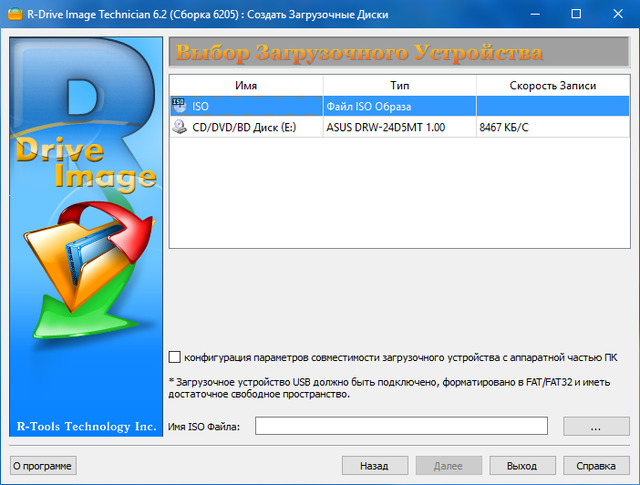Open browse dialog with the ... button
The width and height of the screenshot is (640, 485).
click(596, 426)
